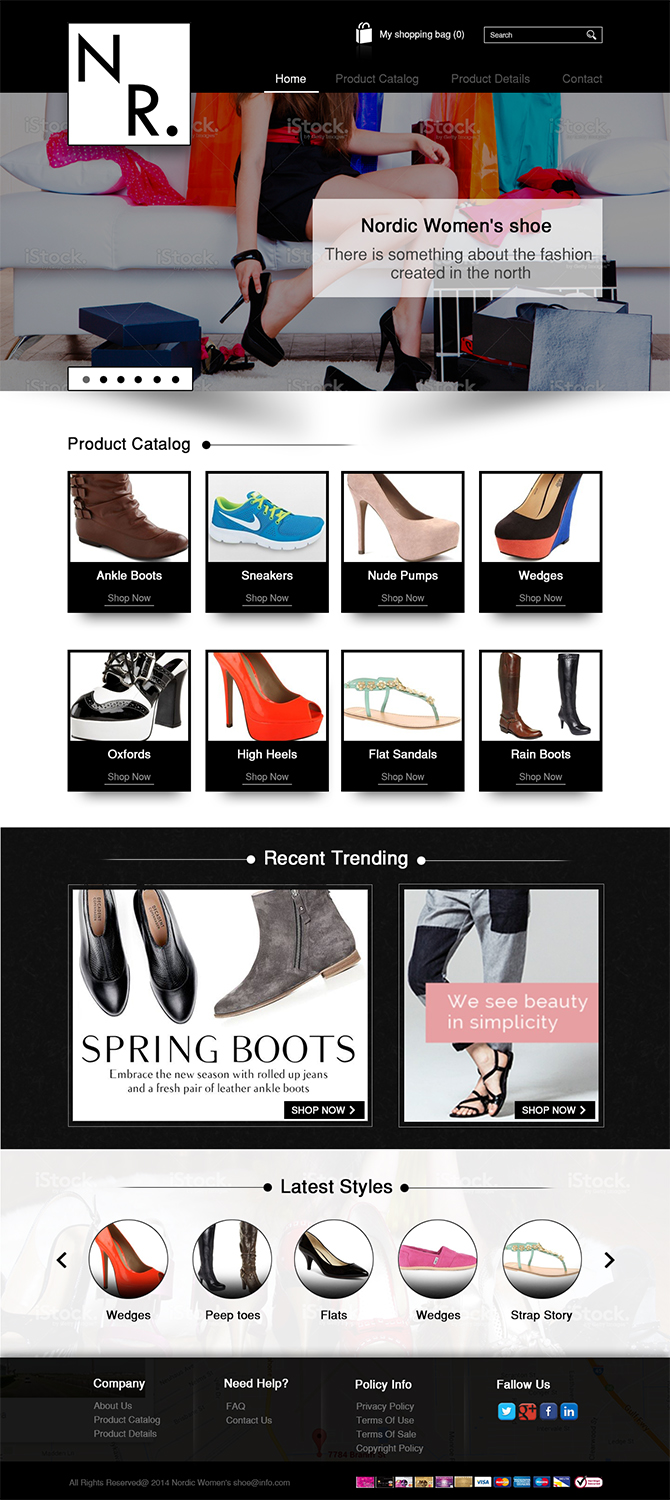Open the Product Catalog nav tab

(377, 78)
